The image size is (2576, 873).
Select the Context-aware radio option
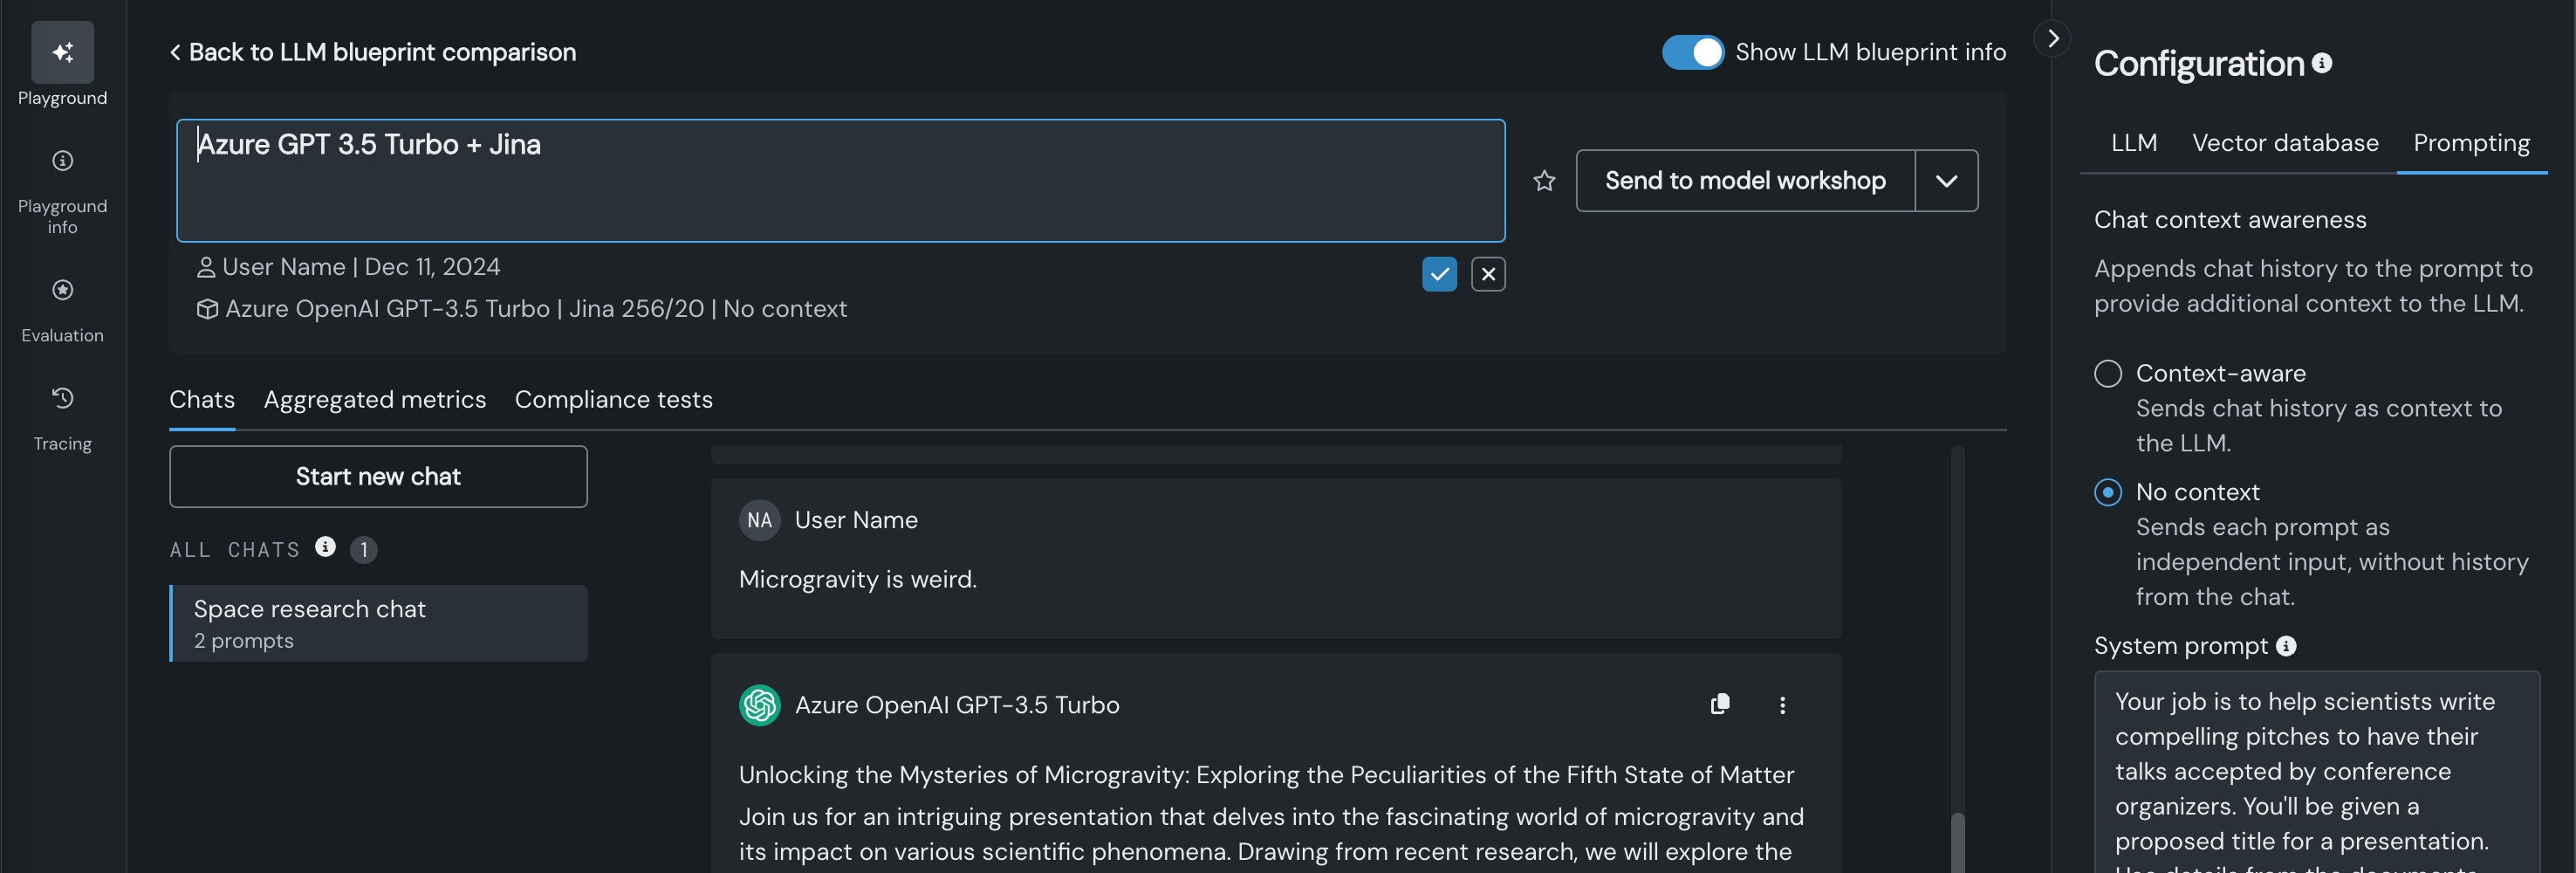2108,374
